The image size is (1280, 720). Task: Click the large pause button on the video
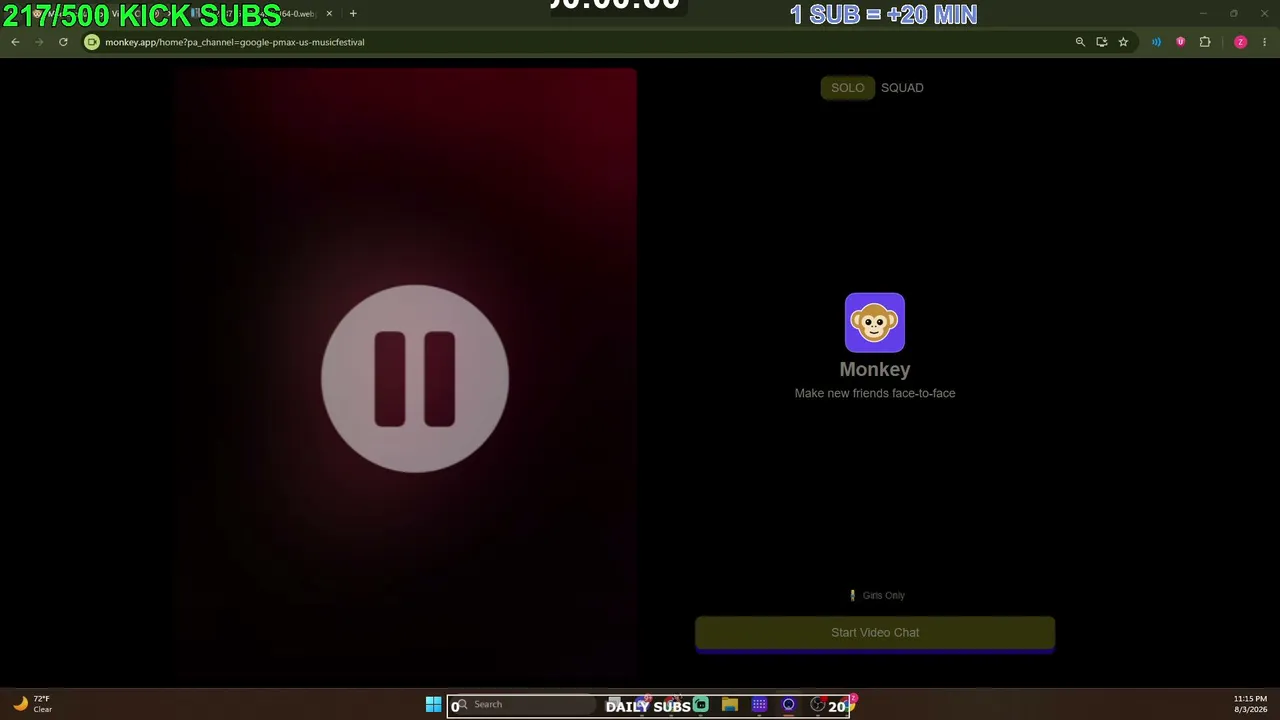pyautogui.click(x=415, y=378)
